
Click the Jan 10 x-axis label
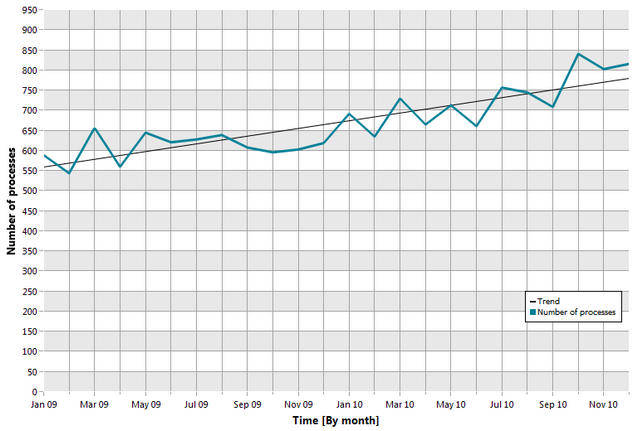click(349, 404)
